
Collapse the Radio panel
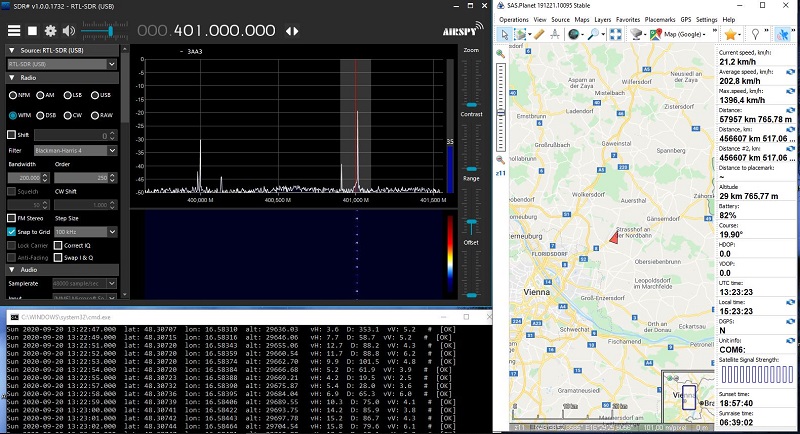tap(12, 78)
